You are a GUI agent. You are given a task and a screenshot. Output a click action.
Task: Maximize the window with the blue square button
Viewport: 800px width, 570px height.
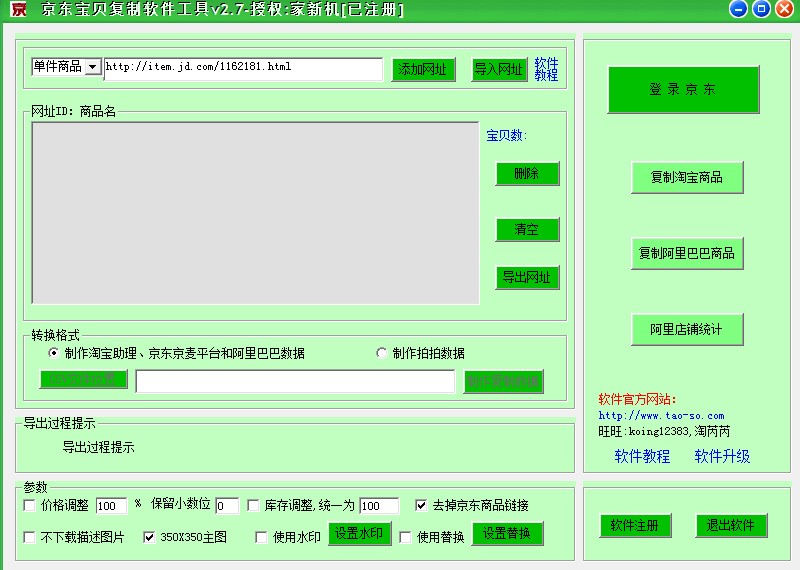761,9
